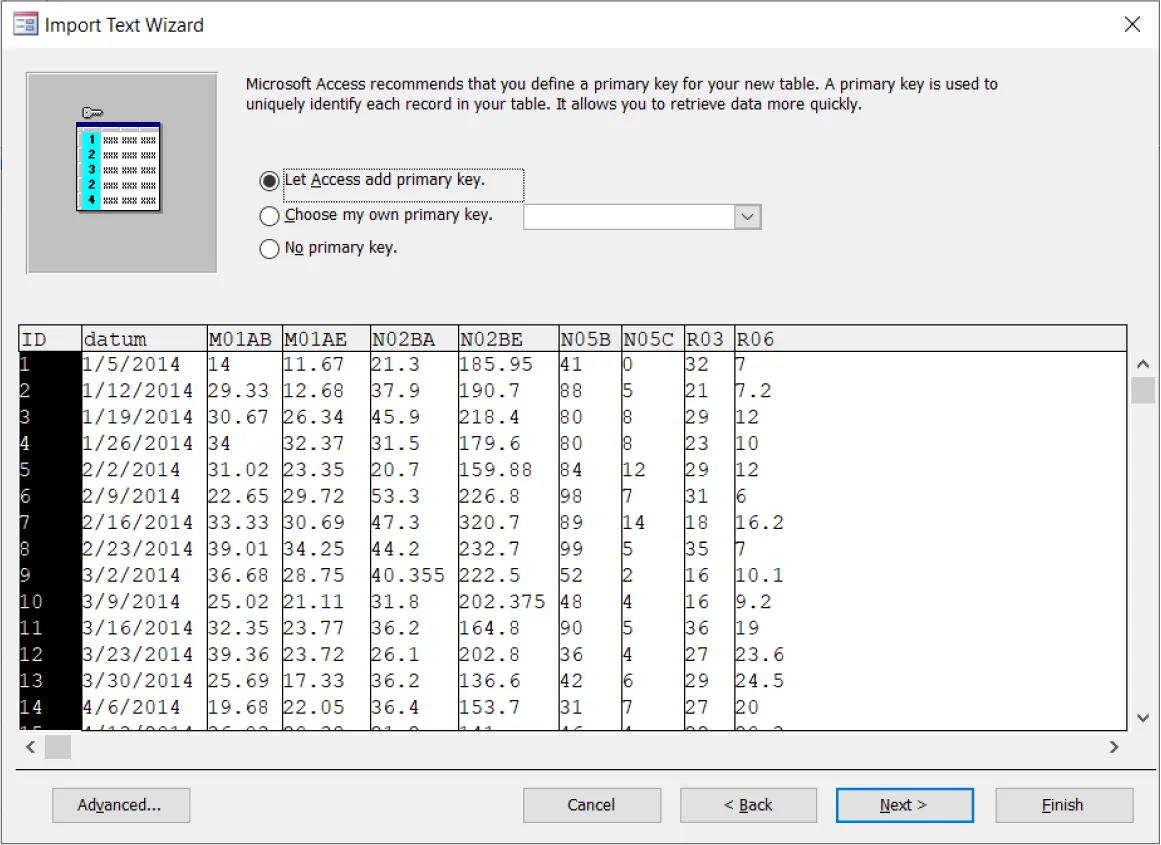Select the M01AB column header
Viewport: 1161px width, 845px height.
click(245, 338)
